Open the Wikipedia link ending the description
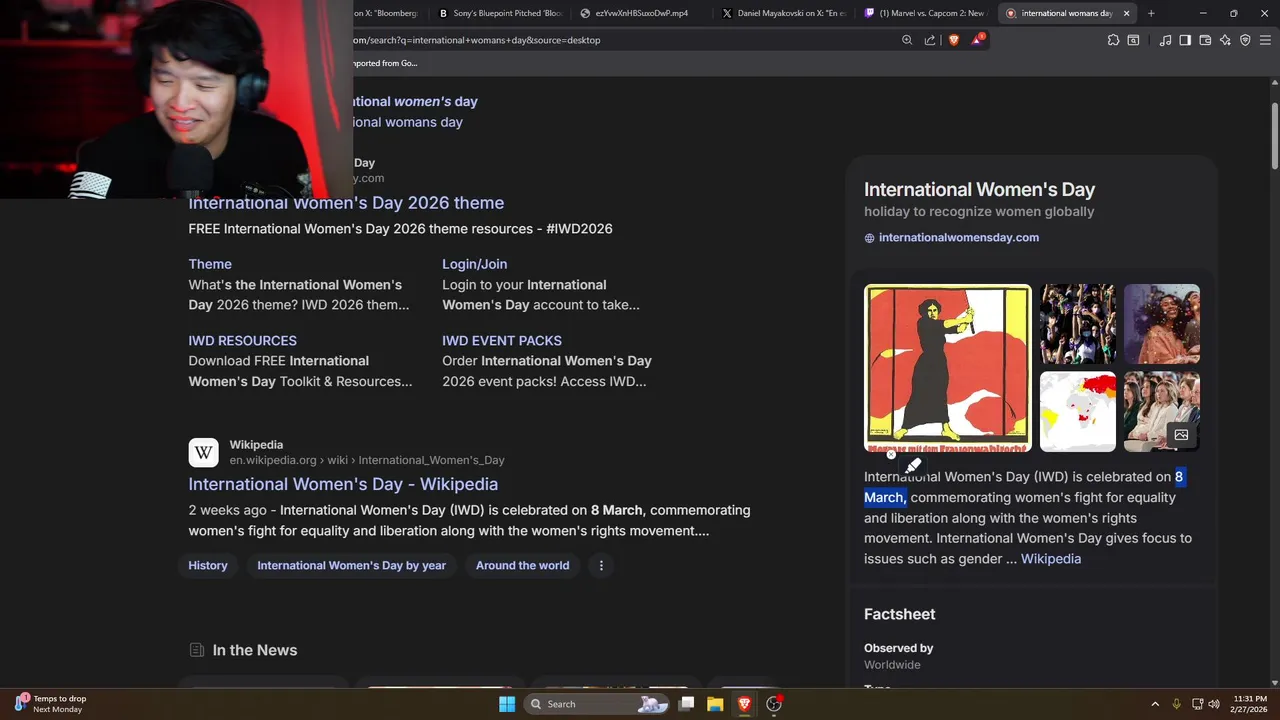The height and width of the screenshot is (720, 1280). pos(1051,559)
